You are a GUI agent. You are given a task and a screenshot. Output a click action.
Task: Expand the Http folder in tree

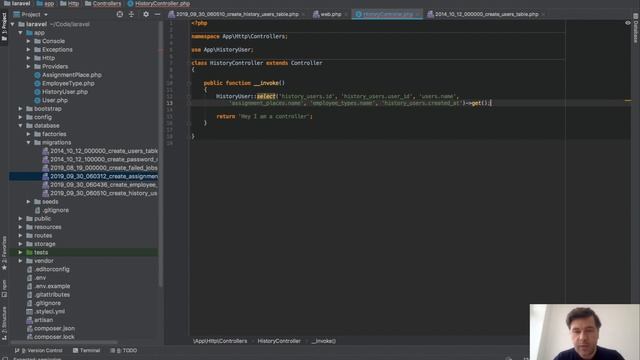click(x=29, y=58)
